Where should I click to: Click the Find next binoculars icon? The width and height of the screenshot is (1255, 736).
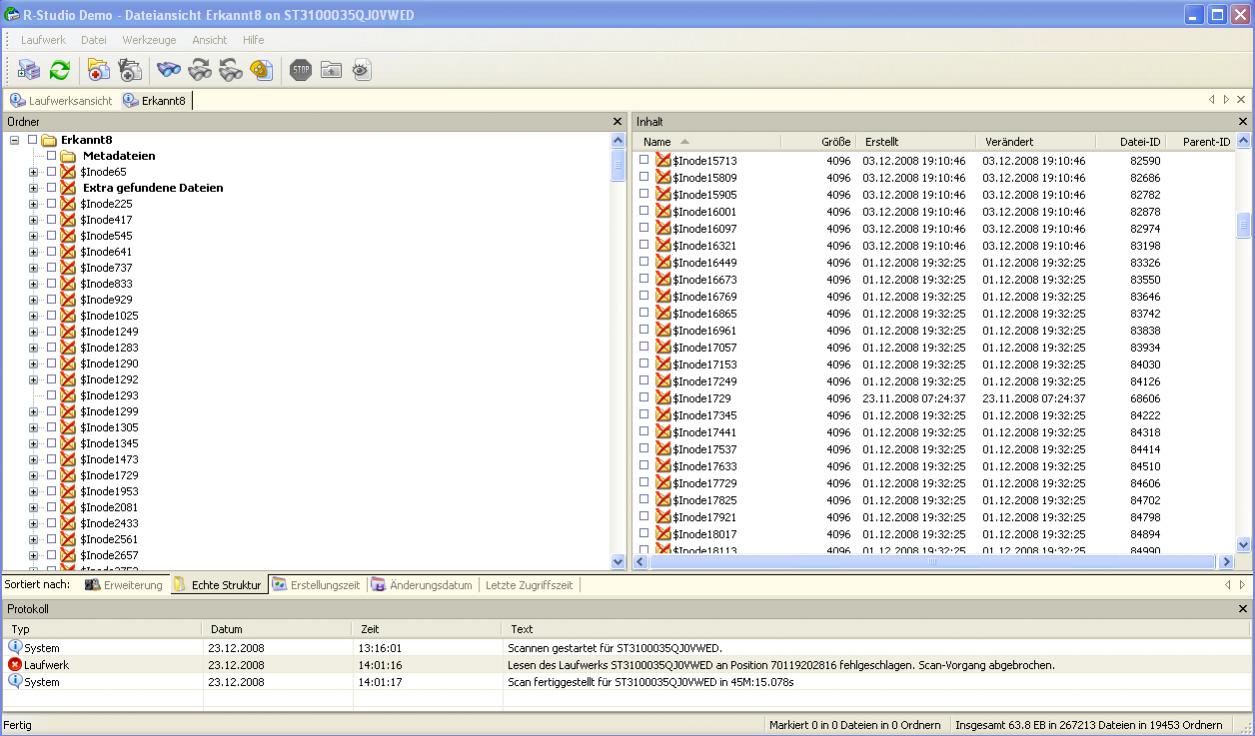tap(200, 70)
